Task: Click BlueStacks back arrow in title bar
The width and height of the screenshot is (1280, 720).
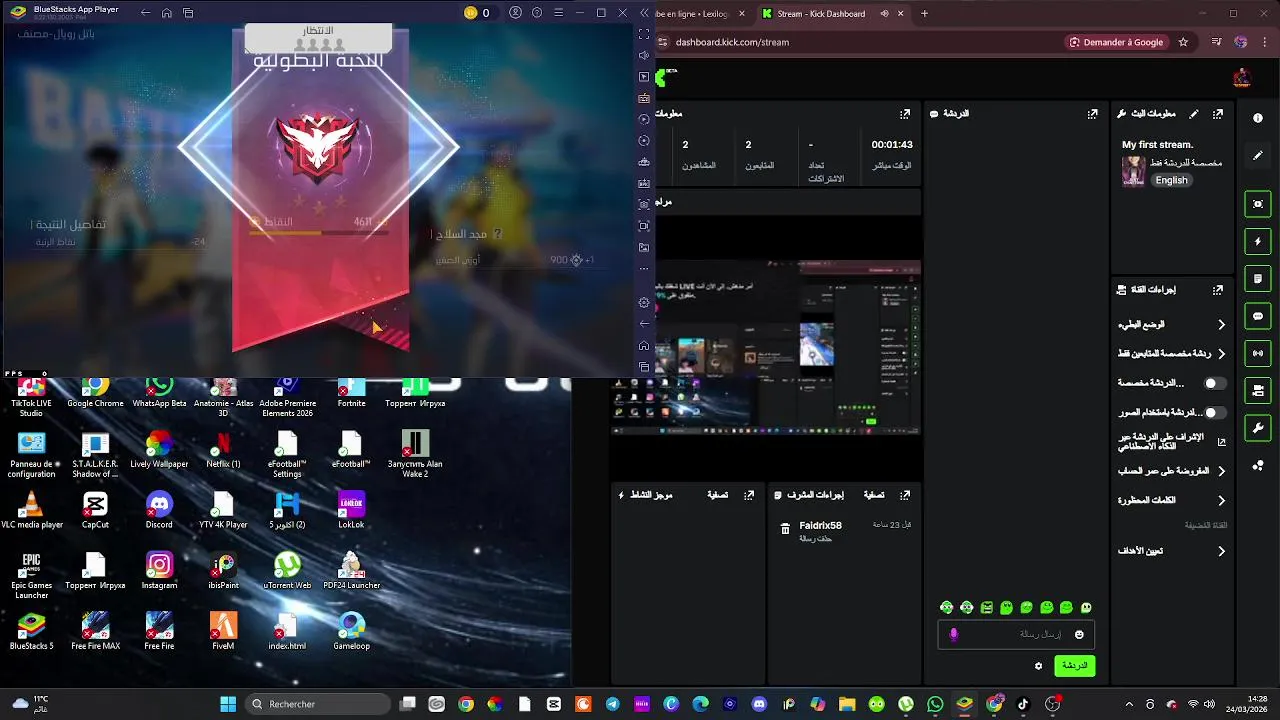Action: [145, 13]
